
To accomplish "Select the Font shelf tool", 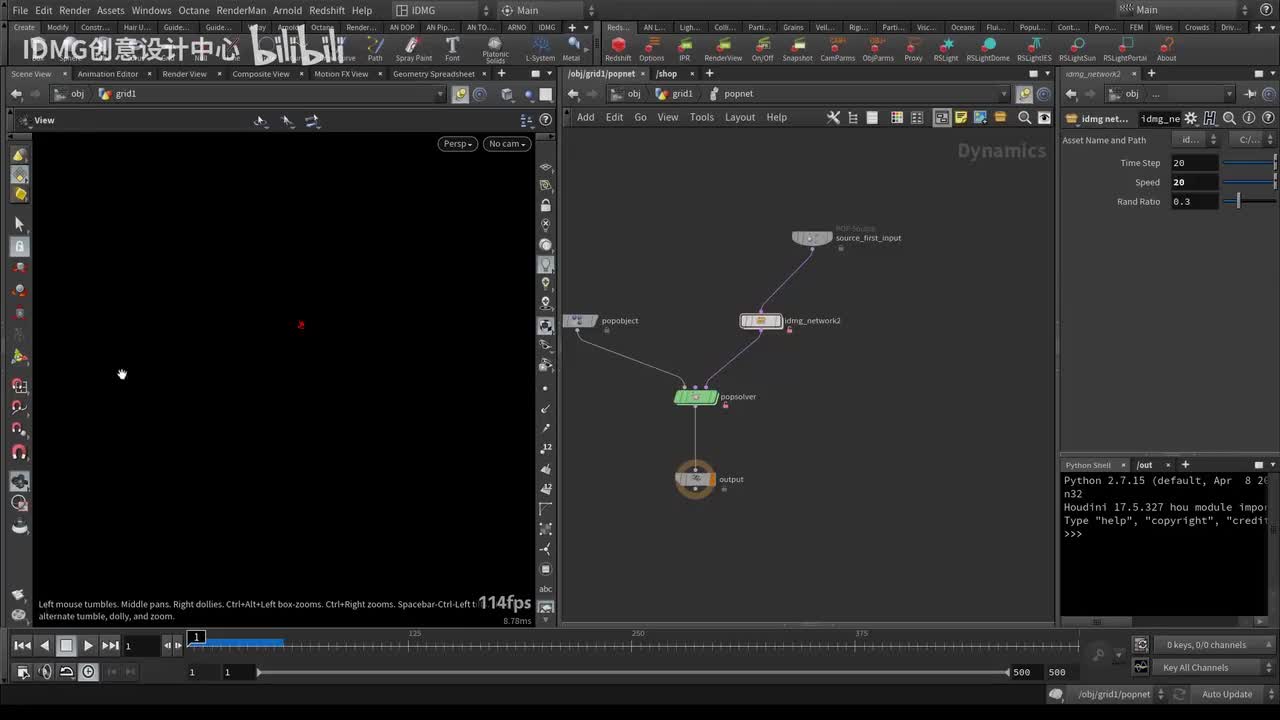I will click(x=452, y=46).
